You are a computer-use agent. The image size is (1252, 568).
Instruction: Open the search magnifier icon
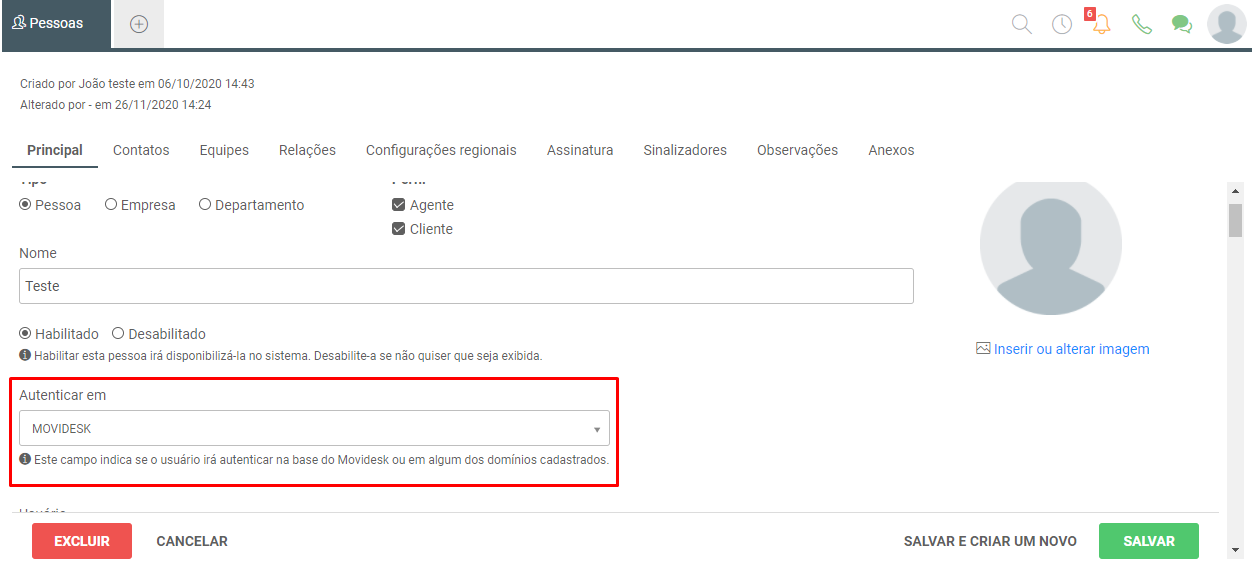pyautogui.click(x=1021, y=24)
